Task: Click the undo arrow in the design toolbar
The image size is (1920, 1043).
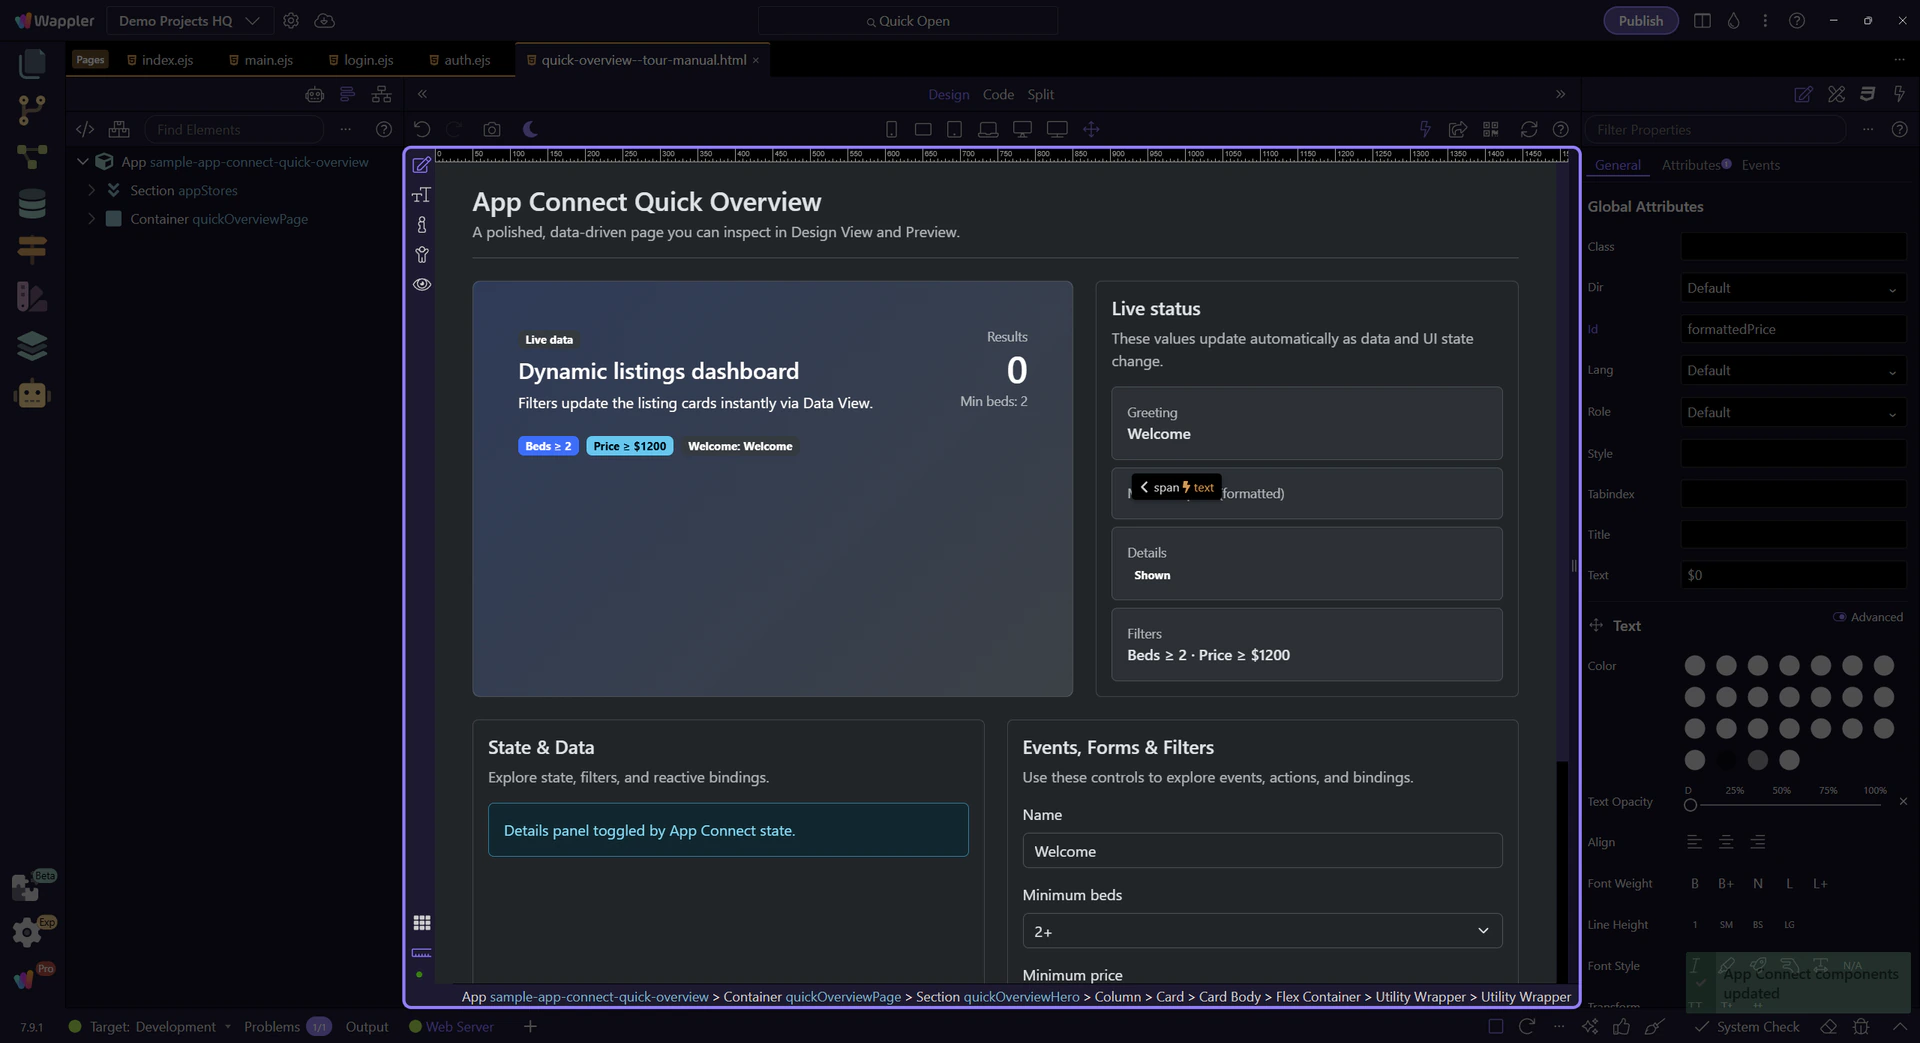Action: pyautogui.click(x=422, y=130)
